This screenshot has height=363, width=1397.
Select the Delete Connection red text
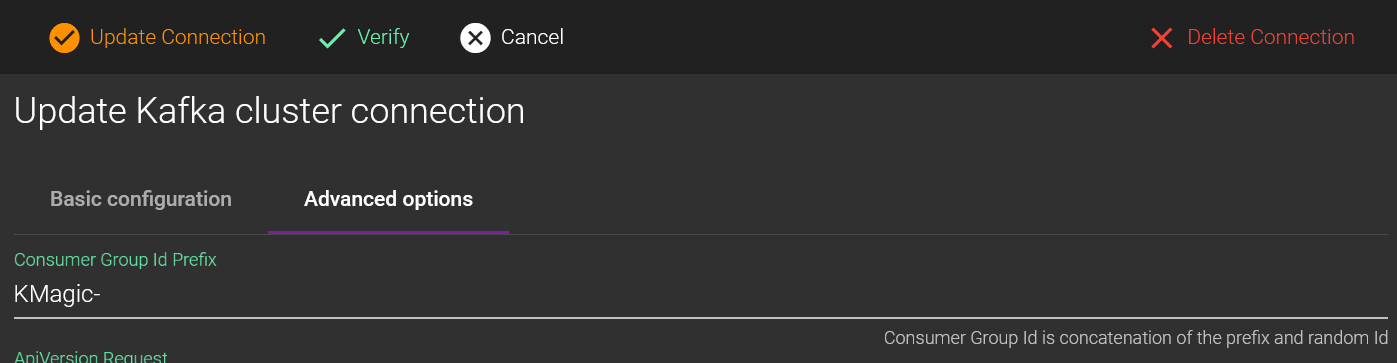click(x=1271, y=37)
